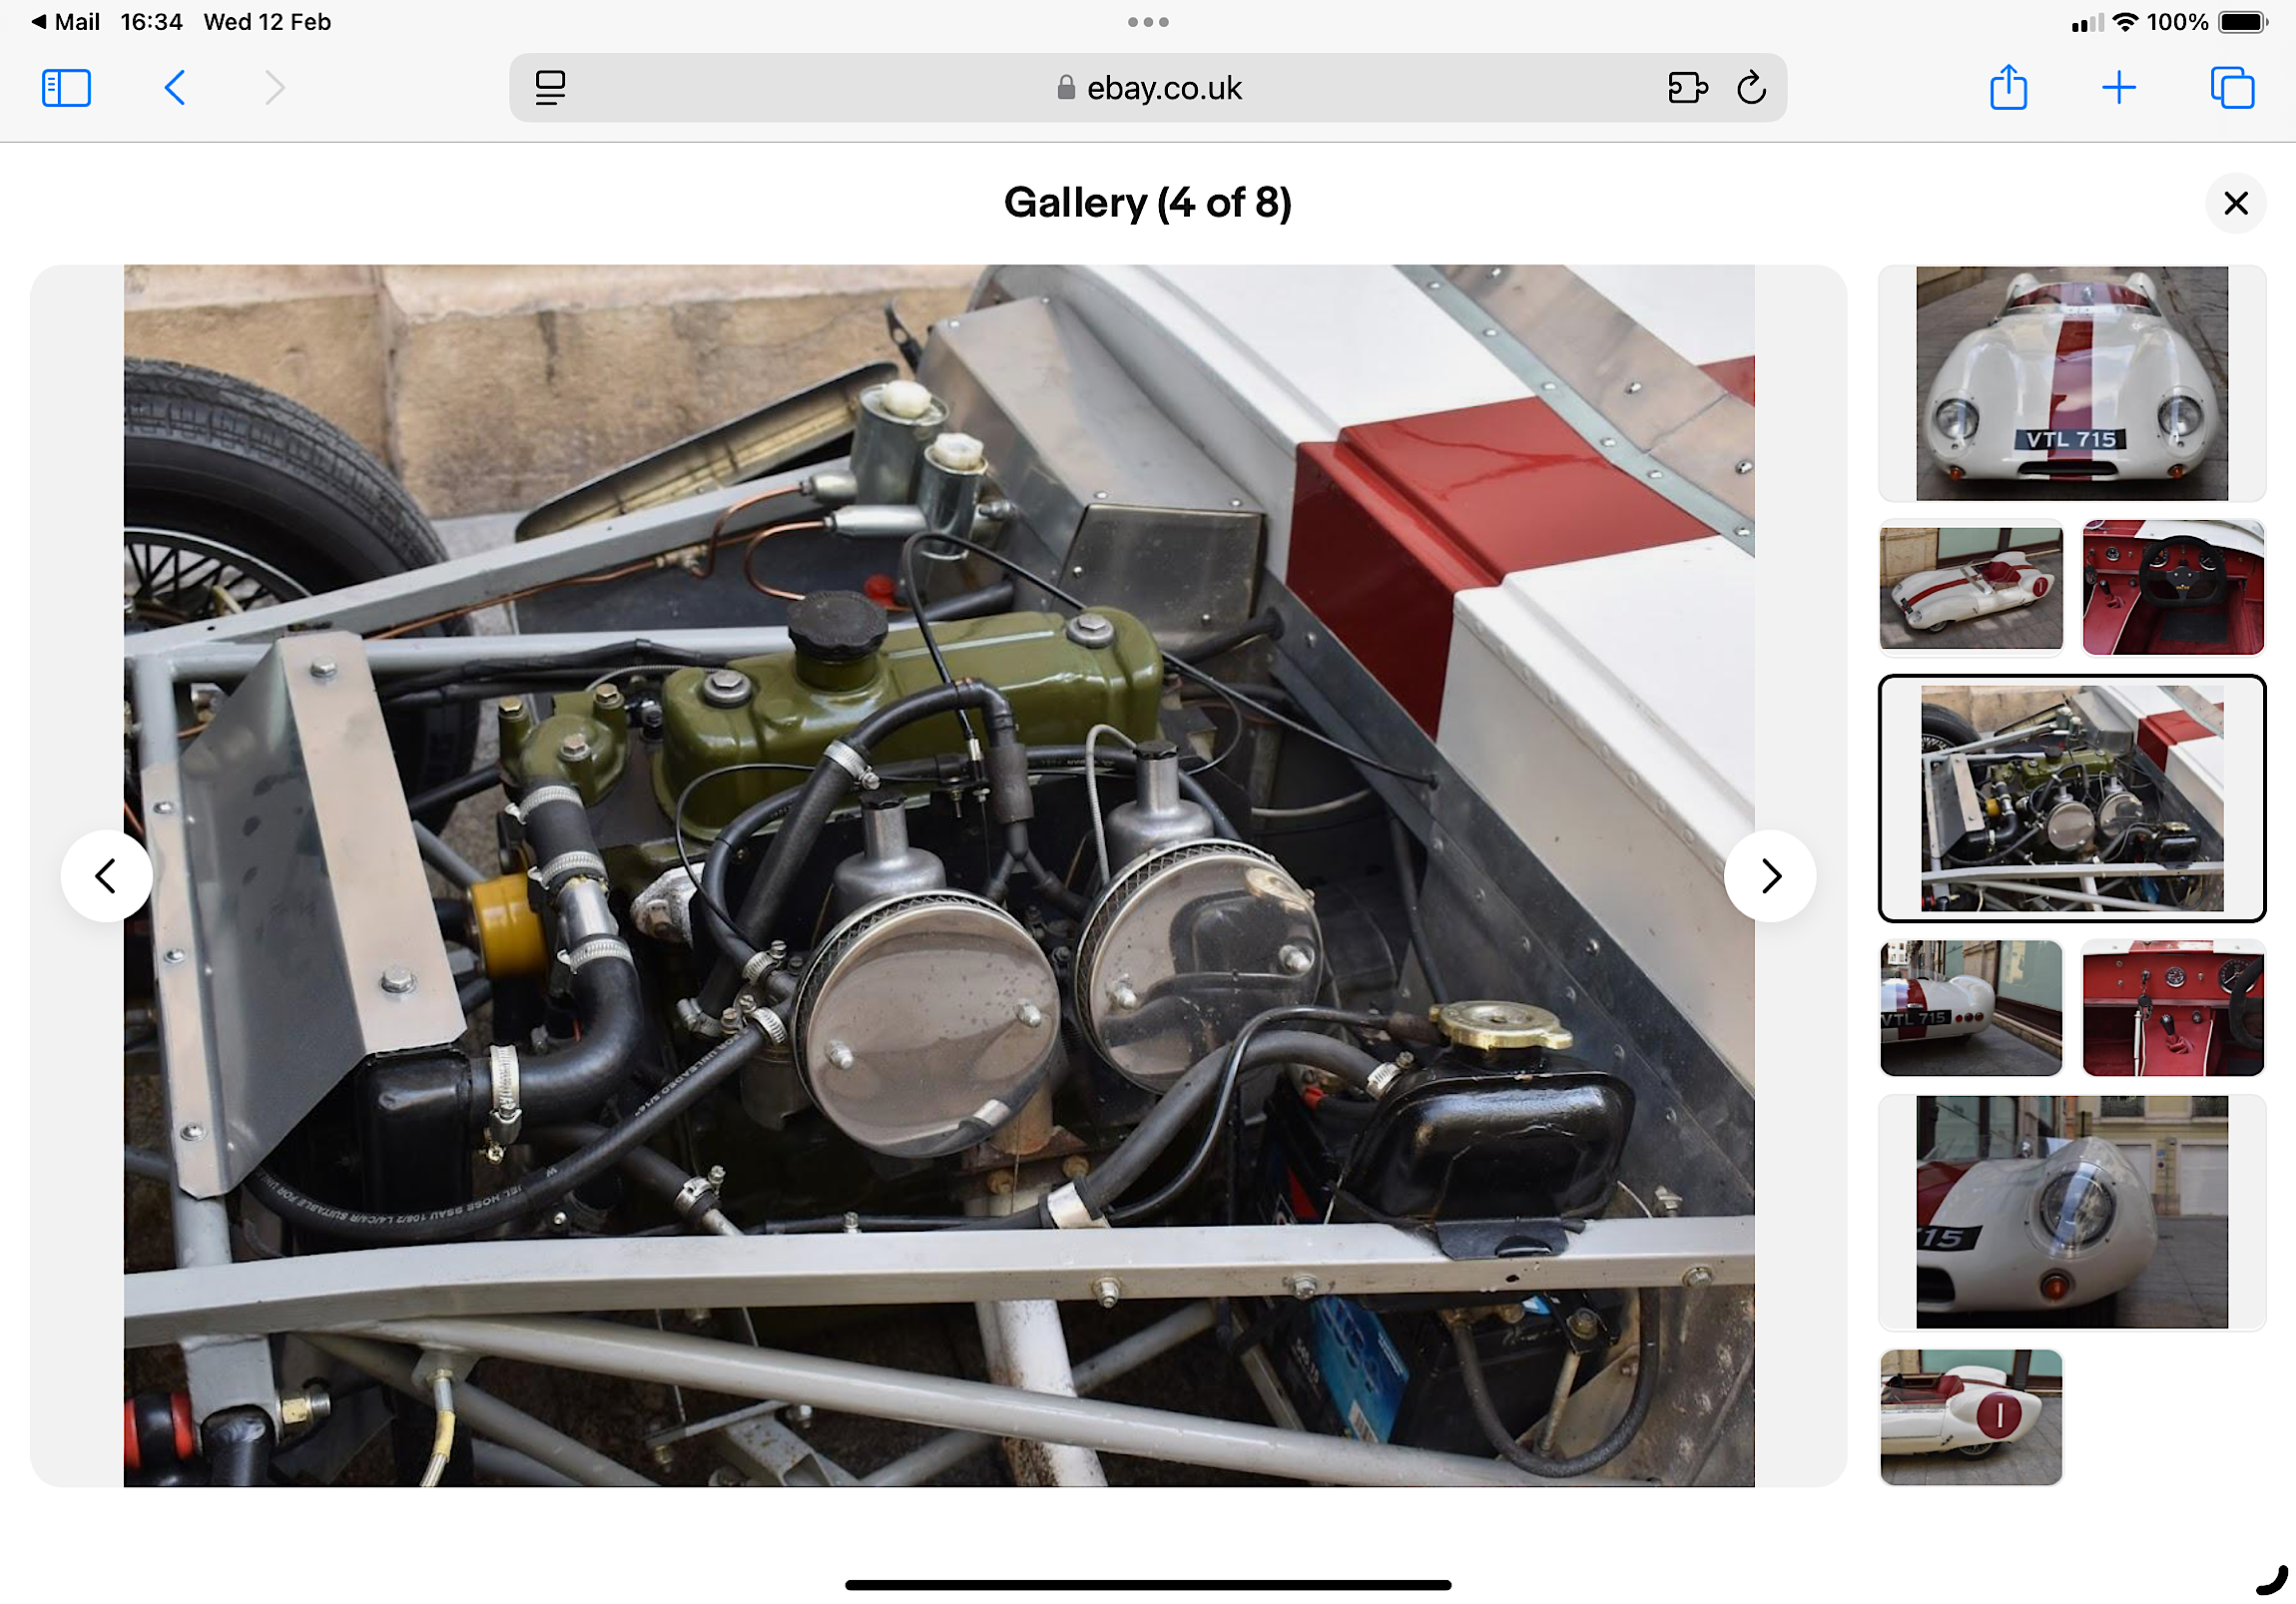Open the Extensions puzzle icon
2296x1604 pixels.
point(1687,88)
